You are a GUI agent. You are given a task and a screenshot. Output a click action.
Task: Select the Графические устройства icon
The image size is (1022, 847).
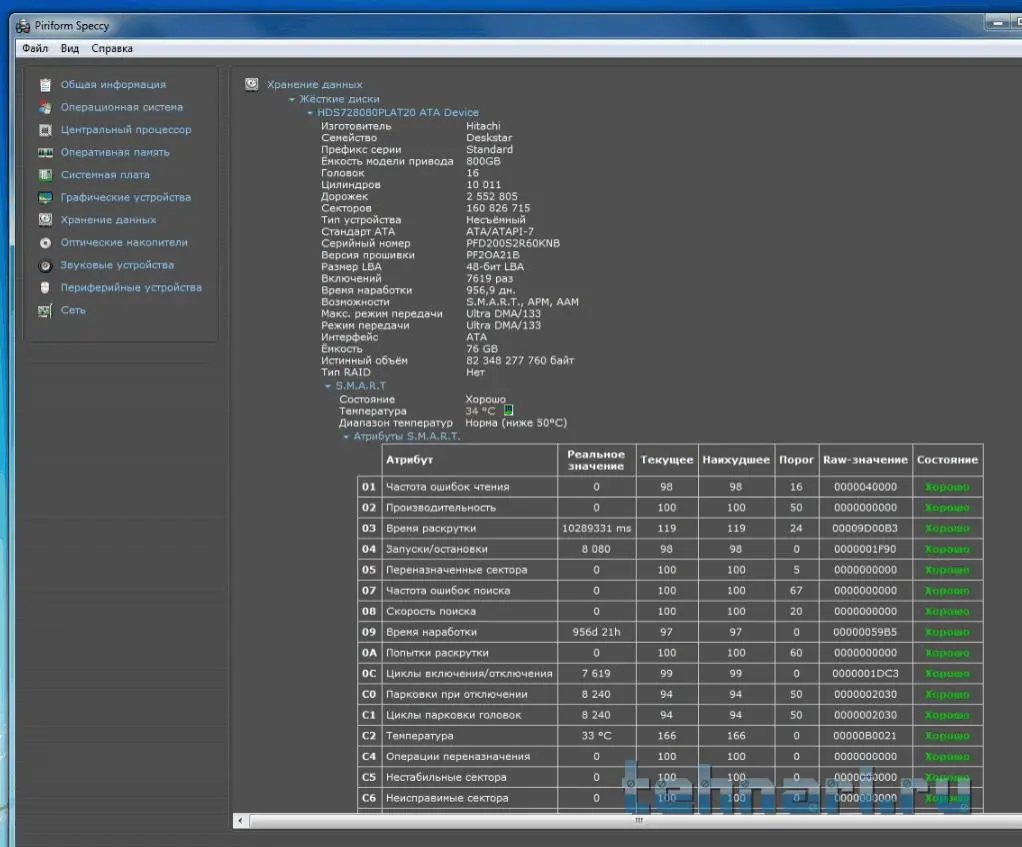pyautogui.click(x=45, y=198)
